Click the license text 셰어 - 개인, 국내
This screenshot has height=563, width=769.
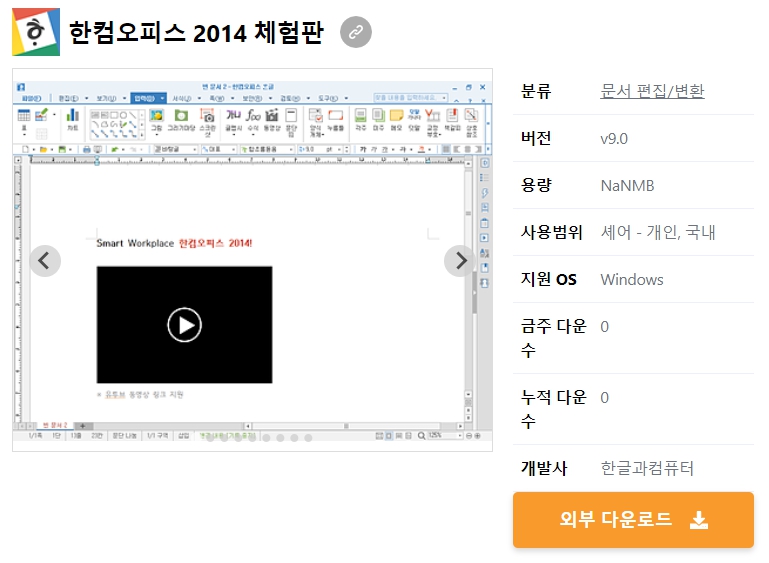click(658, 232)
